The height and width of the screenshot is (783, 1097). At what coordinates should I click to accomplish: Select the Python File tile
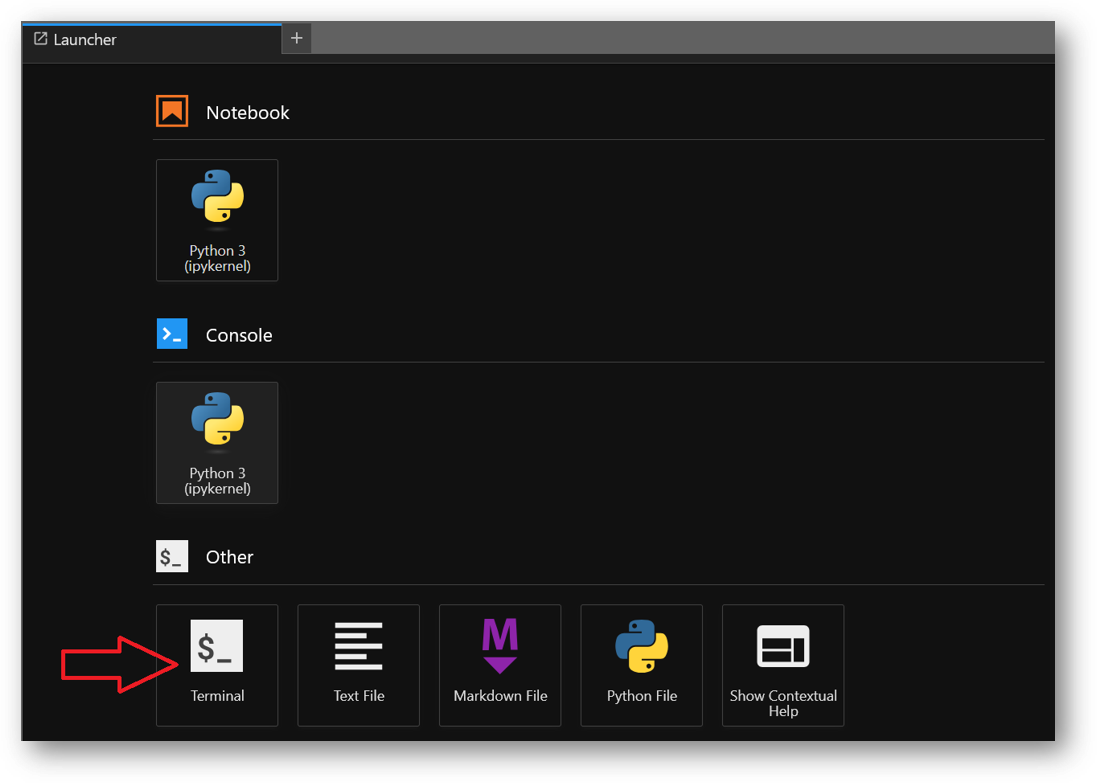(x=641, y=665)
